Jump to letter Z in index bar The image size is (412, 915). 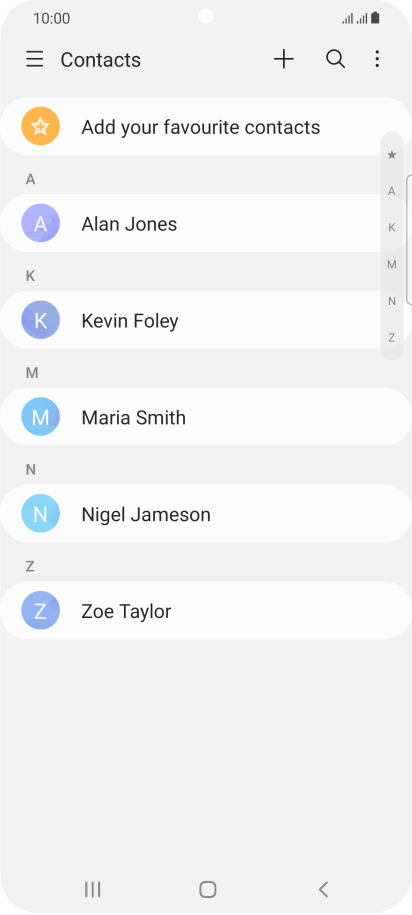[x=392, y=337]
